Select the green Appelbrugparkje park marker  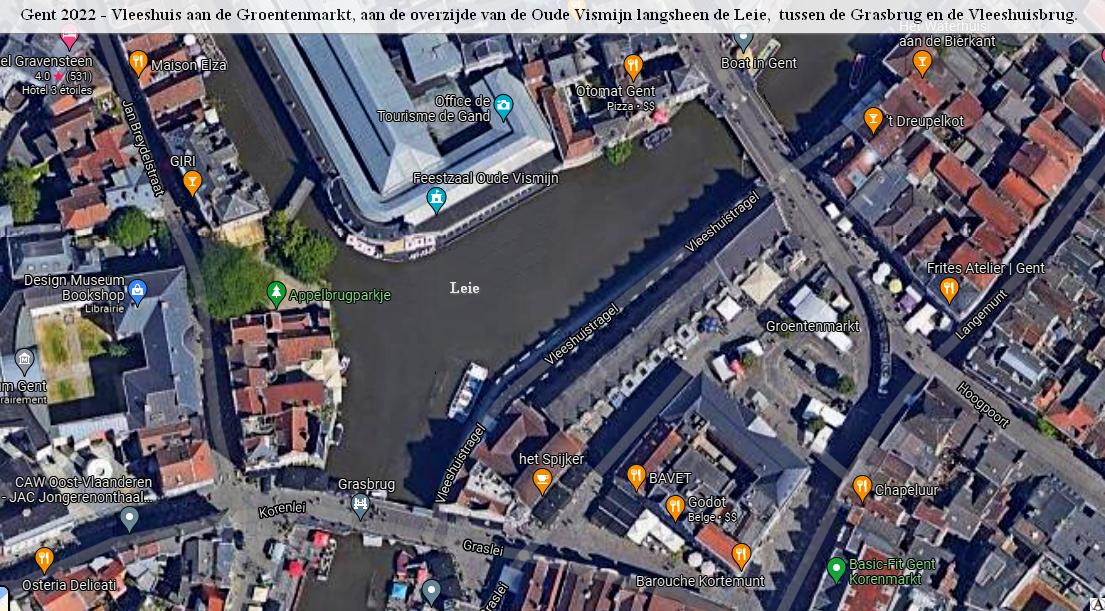click(x=277, y=293)
